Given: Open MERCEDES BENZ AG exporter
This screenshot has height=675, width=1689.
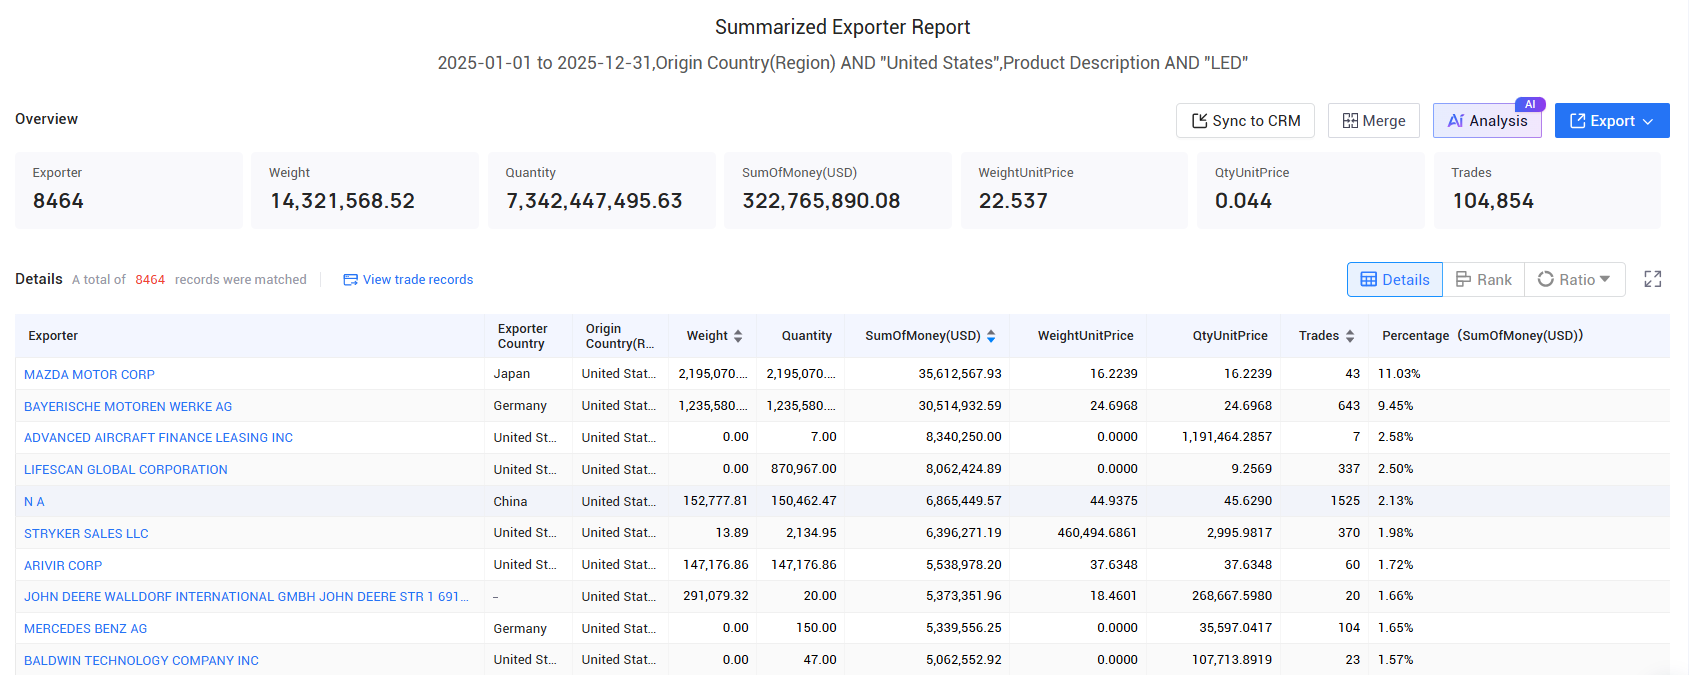Looking at the screenshot, I should tap(85, 629).
